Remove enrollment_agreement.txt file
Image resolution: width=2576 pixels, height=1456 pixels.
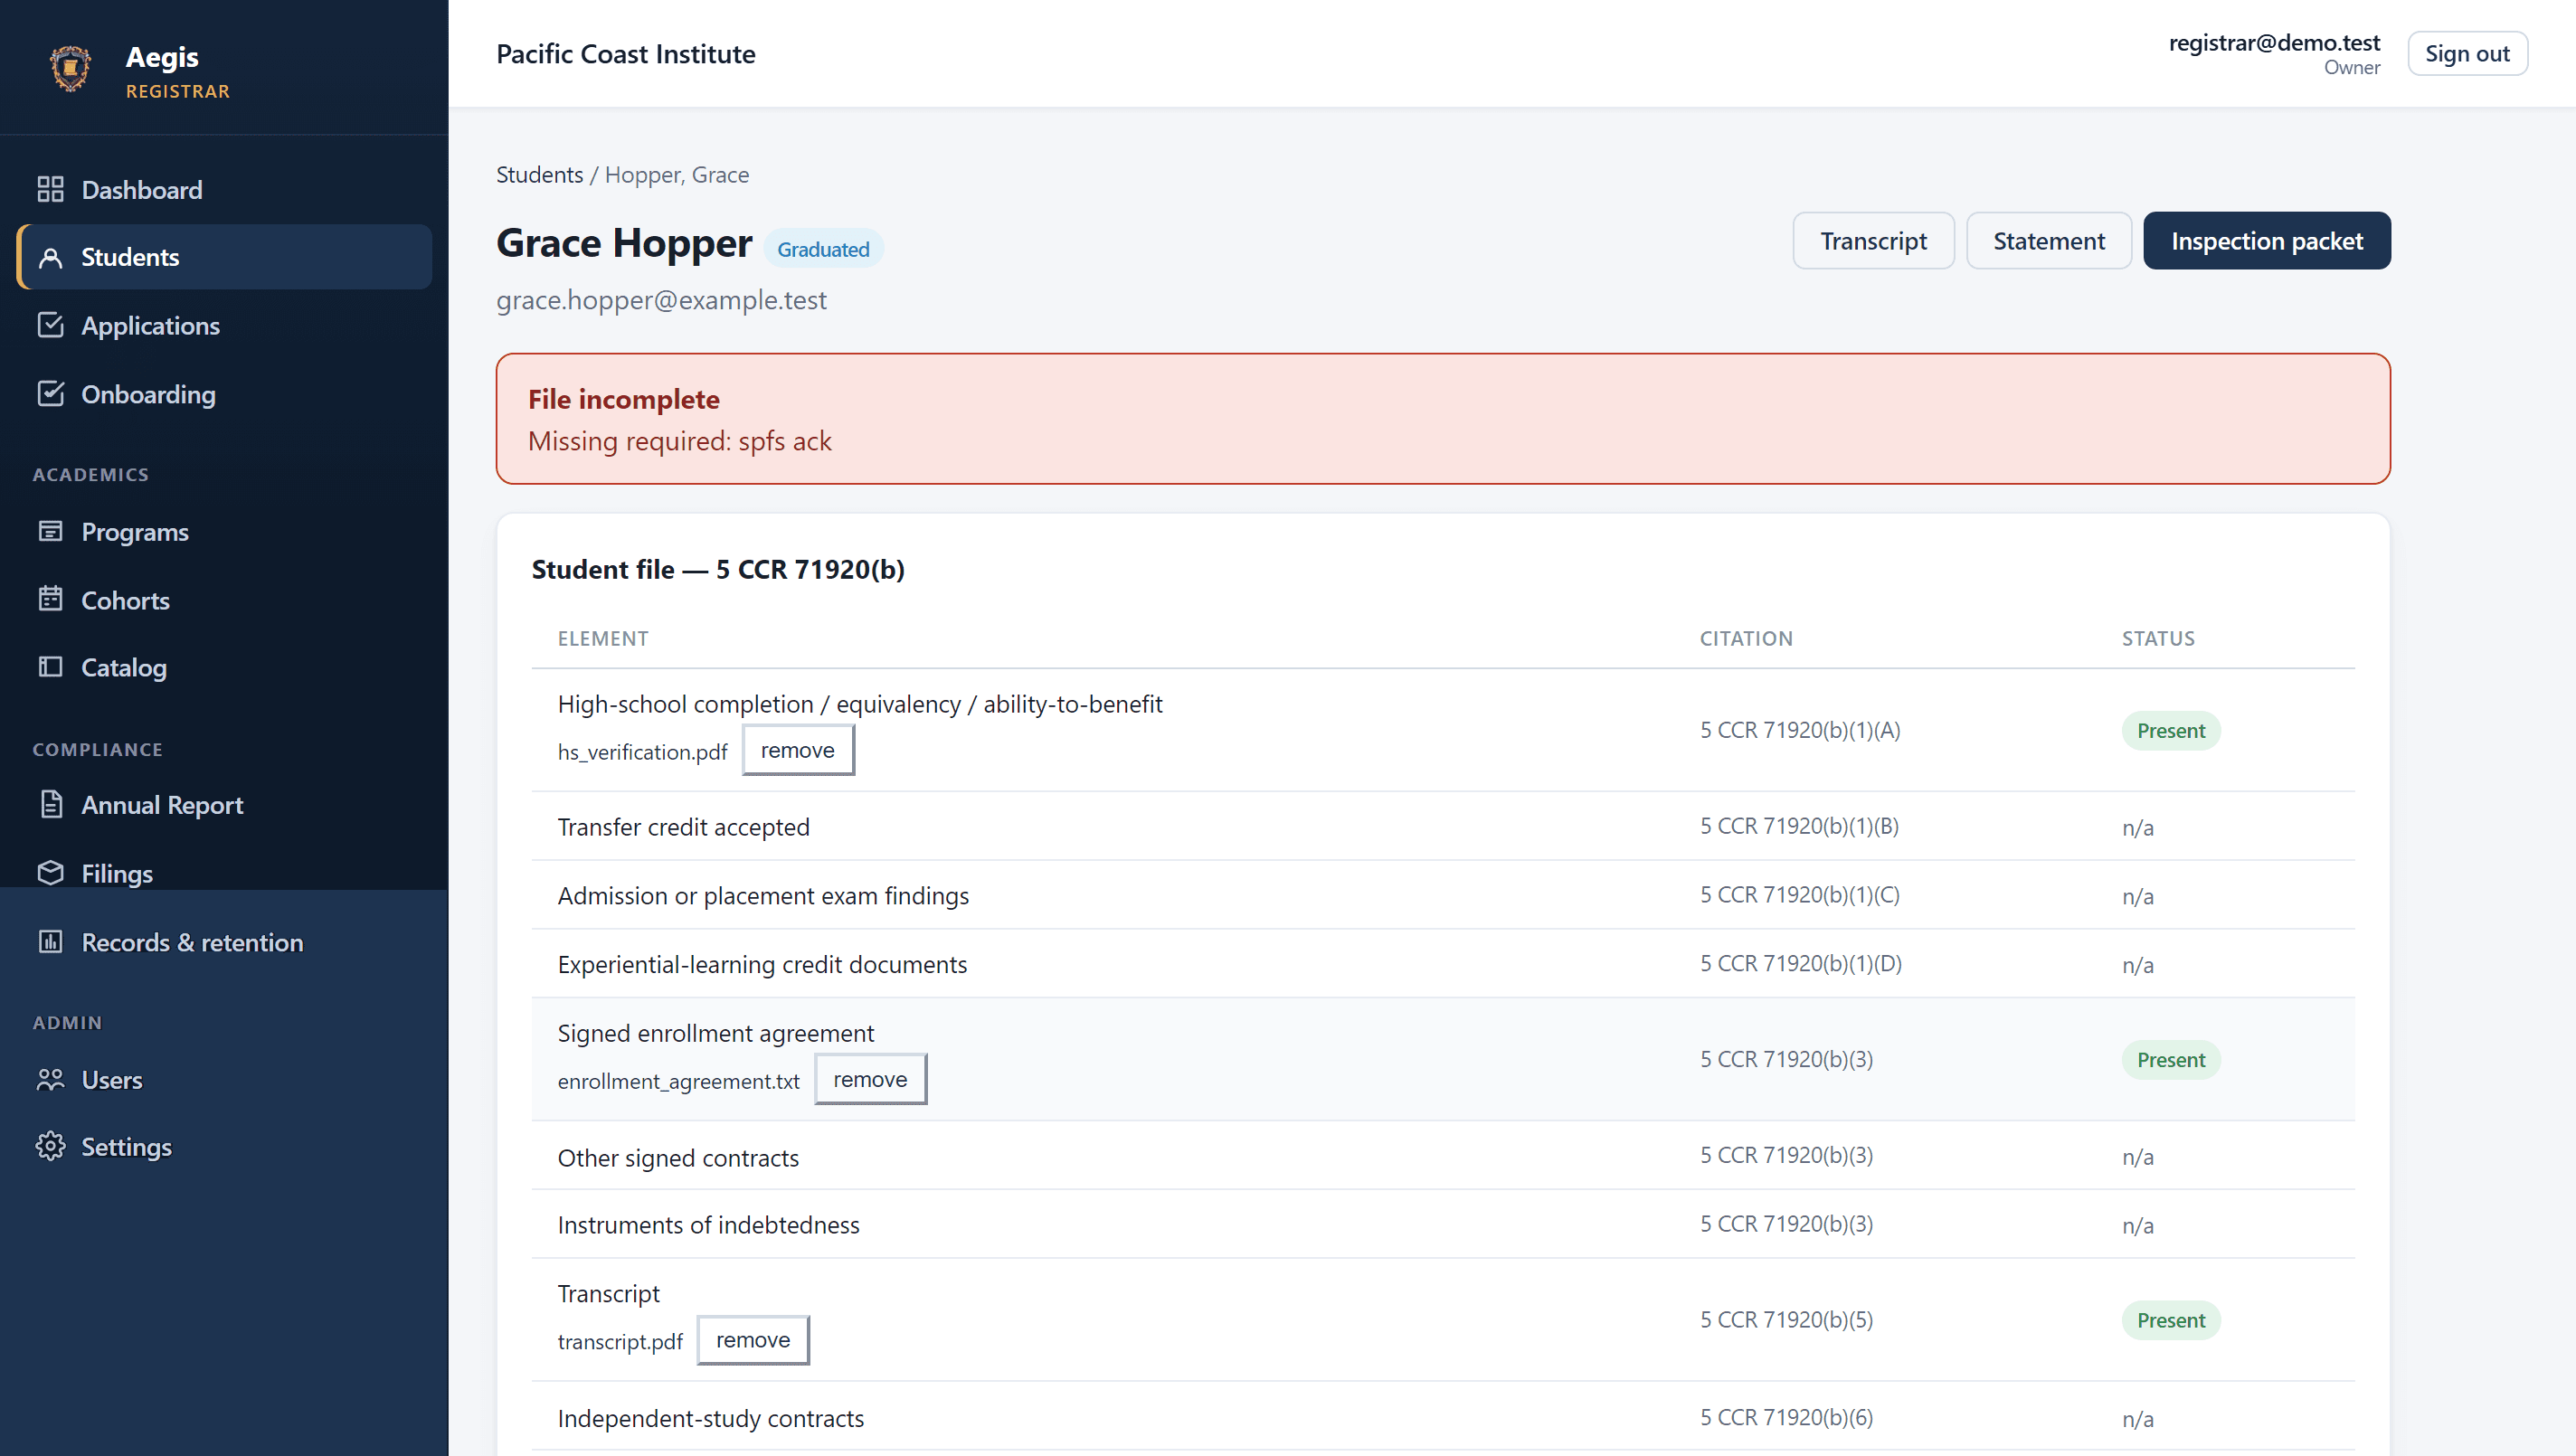870,1079
